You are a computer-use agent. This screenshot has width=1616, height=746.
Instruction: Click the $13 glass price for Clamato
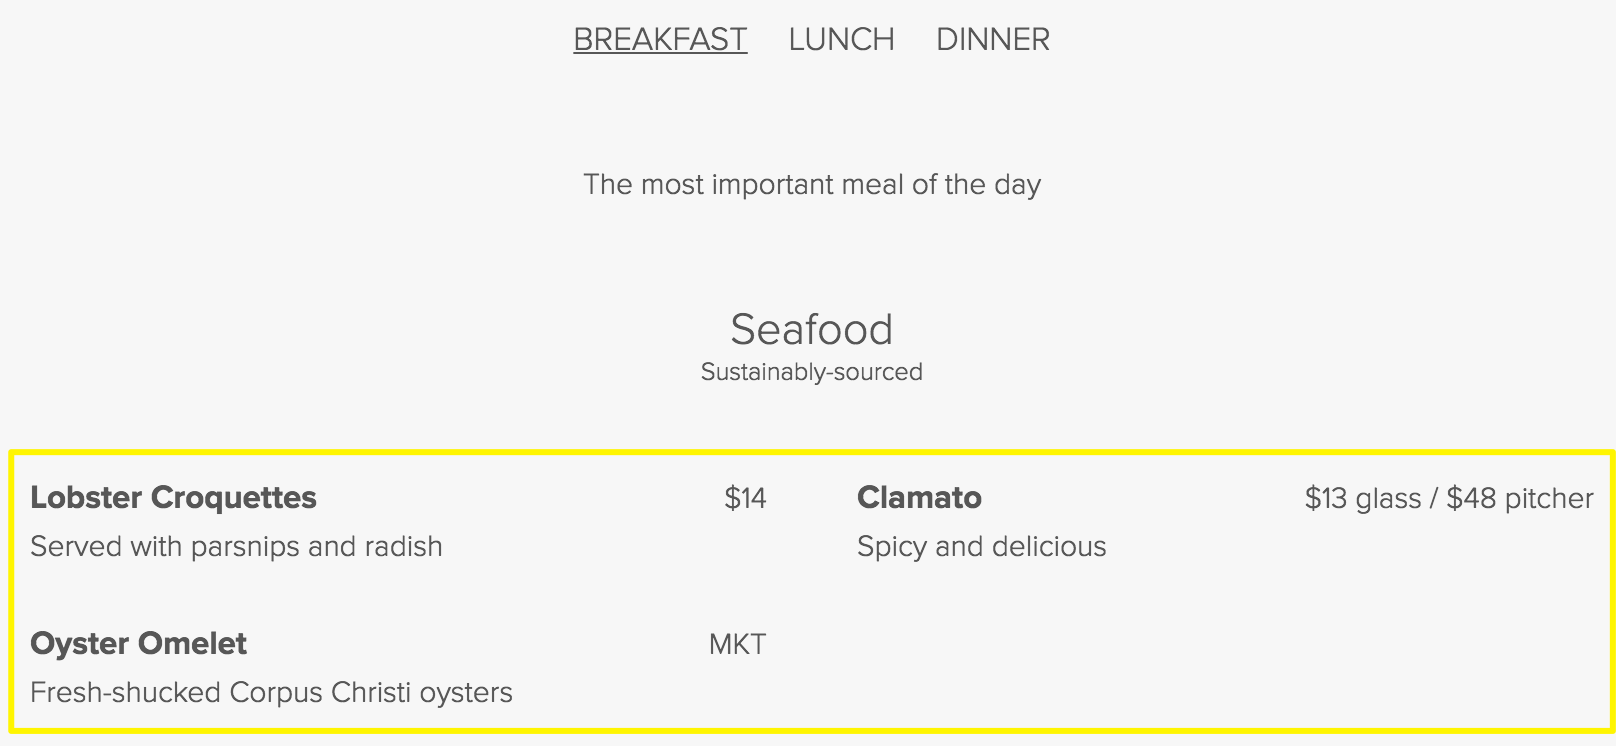coord(1362,498)
